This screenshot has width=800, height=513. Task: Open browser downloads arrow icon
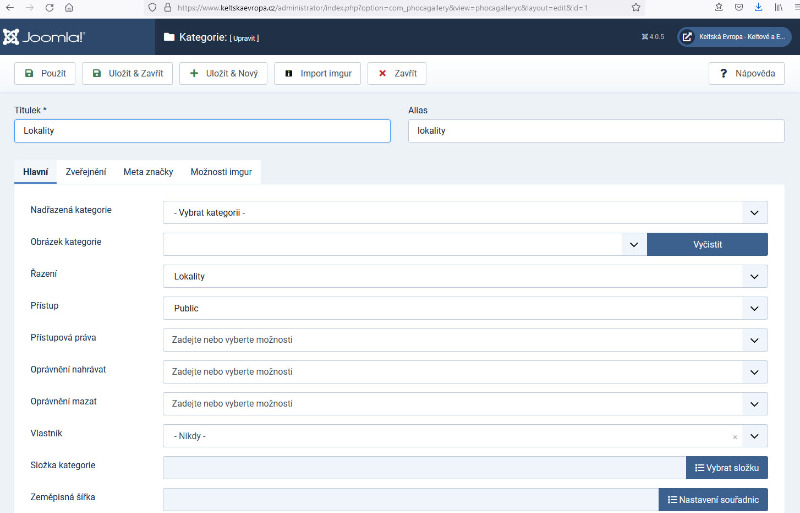click(757, 7)
